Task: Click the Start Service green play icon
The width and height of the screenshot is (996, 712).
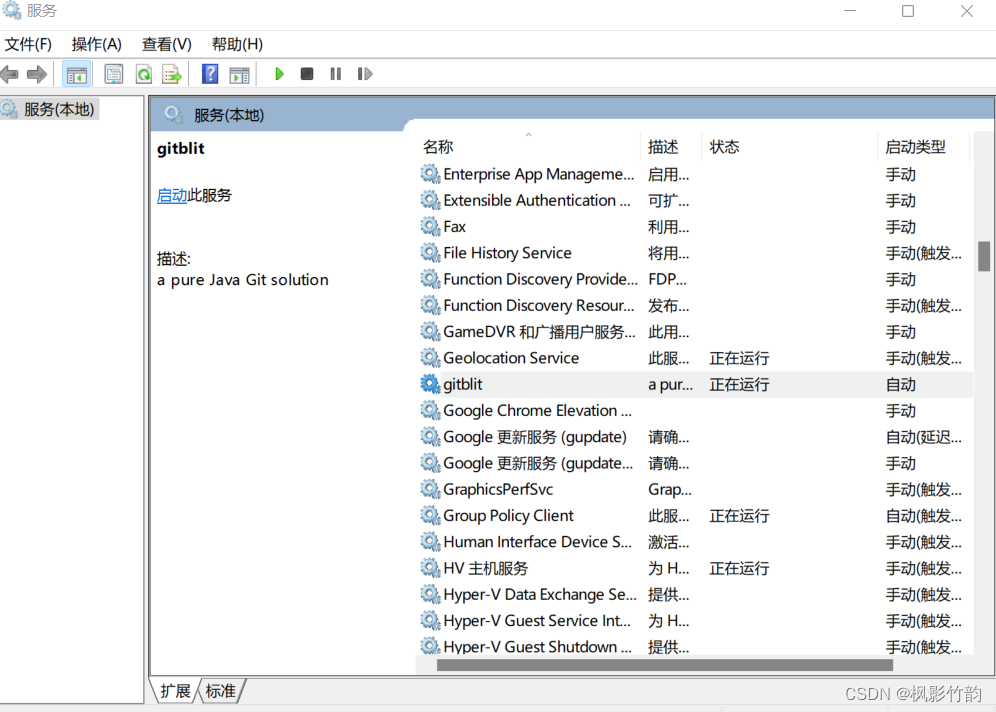Action: click(279, 73)
